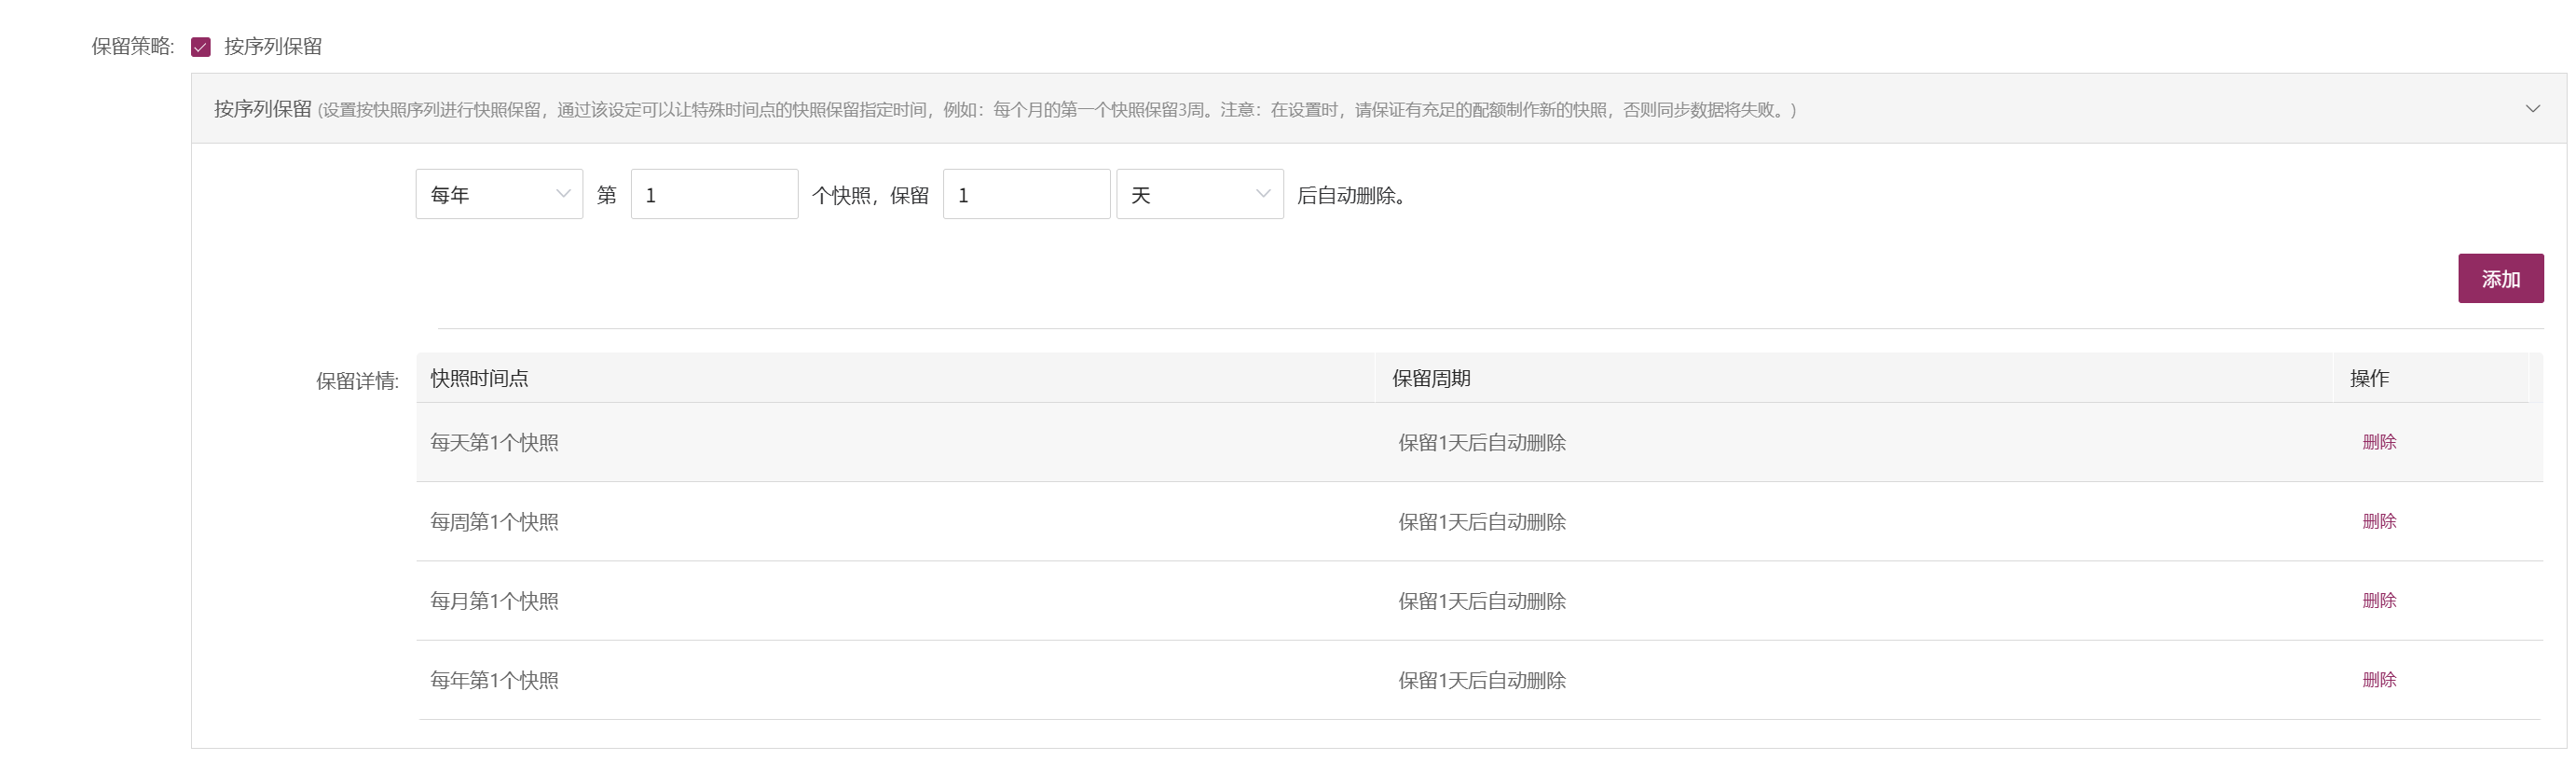Select the 每月第1个快照 row text
Screen dimensions: 2576x774
coord(494,601)
